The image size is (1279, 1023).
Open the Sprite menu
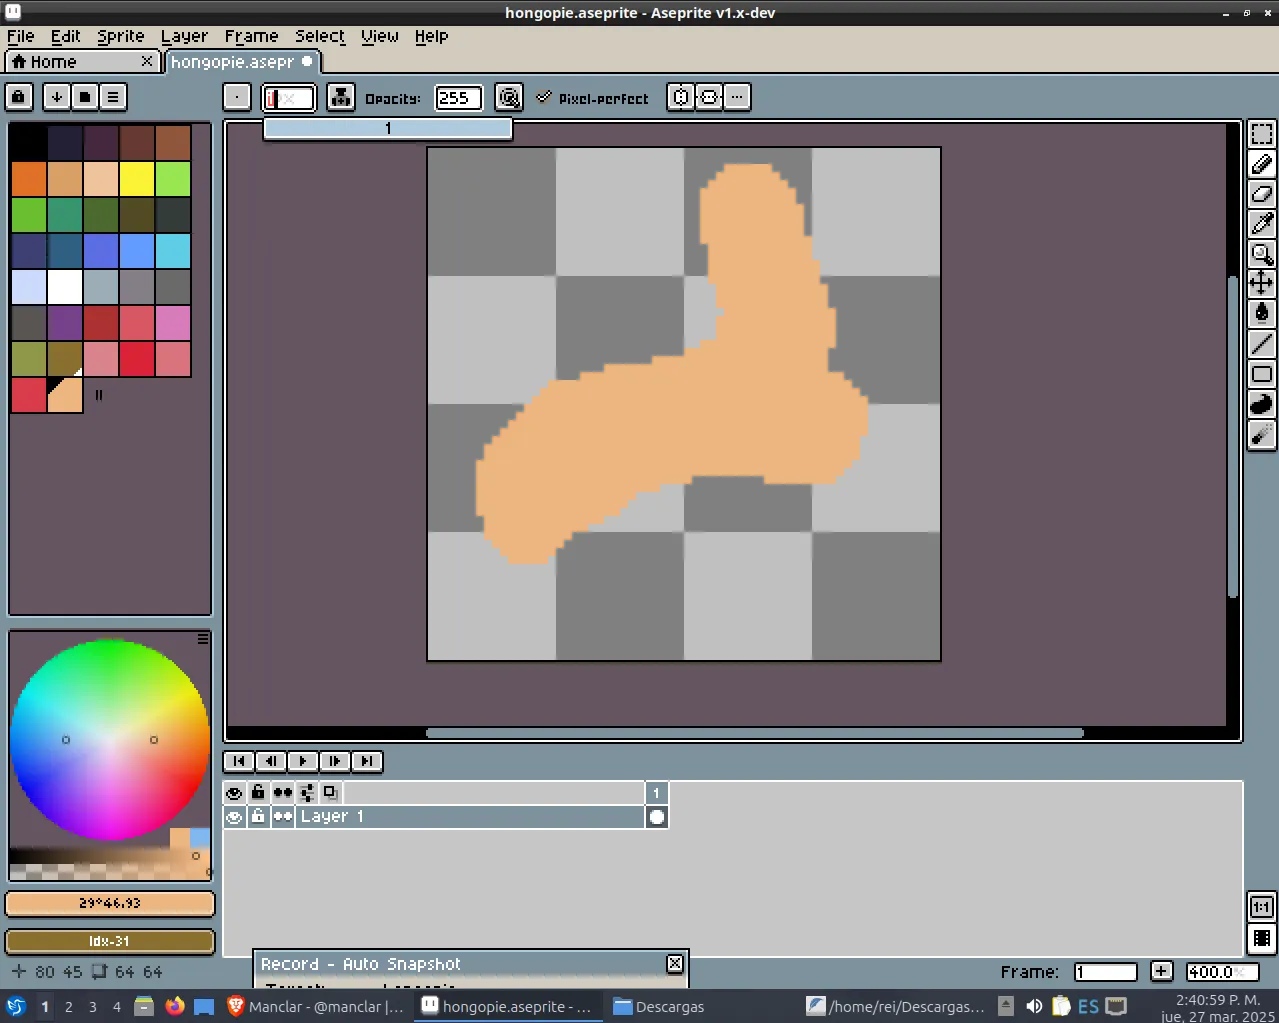coord(121,36)
